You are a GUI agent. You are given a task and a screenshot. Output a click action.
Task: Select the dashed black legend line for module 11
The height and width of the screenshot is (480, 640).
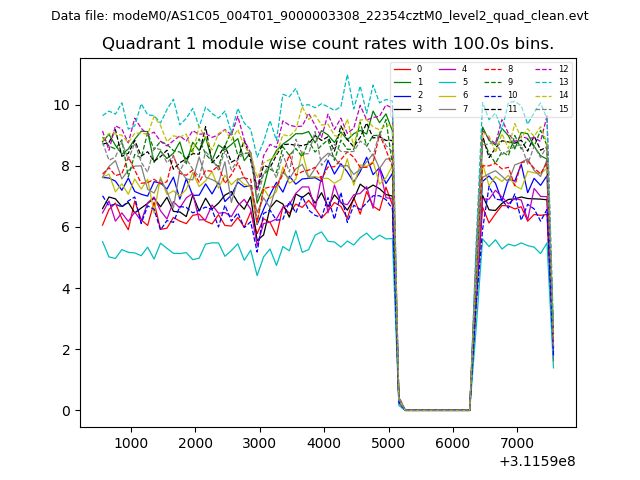[x=495, y=108]
